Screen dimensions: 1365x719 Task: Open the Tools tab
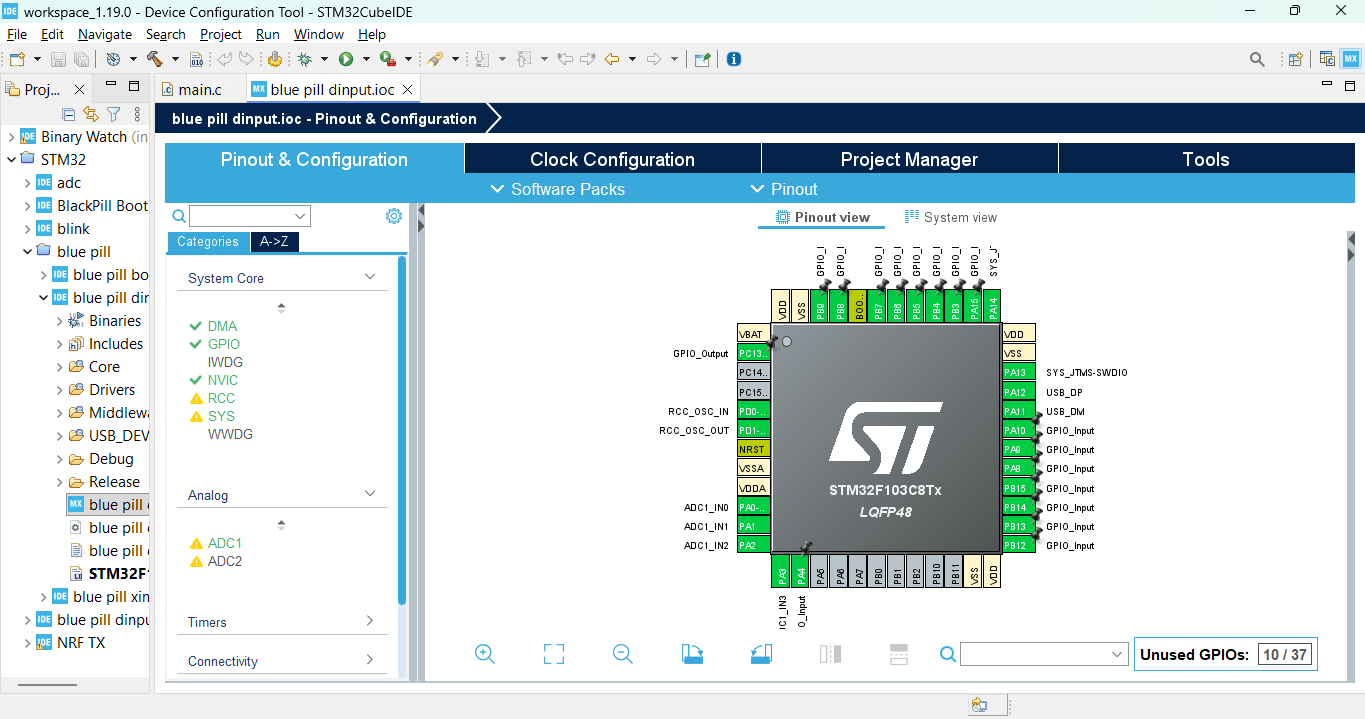(1206, 159)
